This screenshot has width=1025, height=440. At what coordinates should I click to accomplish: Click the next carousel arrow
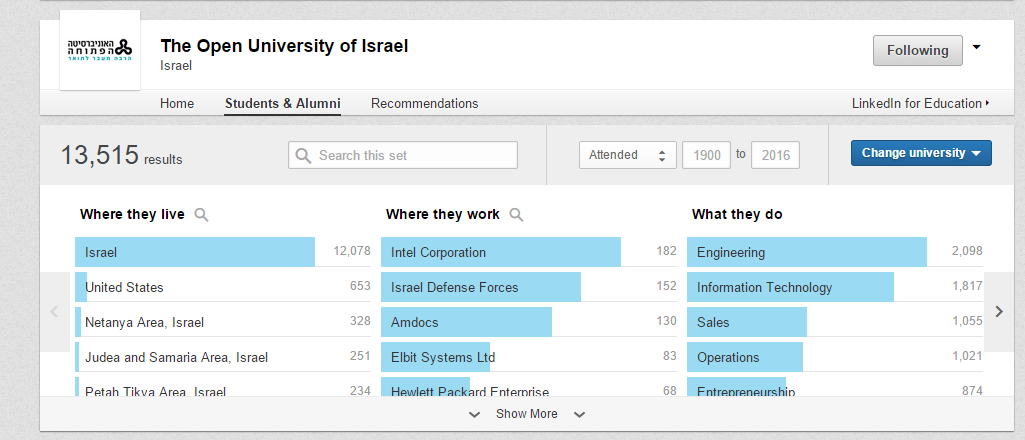tap(999, 312)
